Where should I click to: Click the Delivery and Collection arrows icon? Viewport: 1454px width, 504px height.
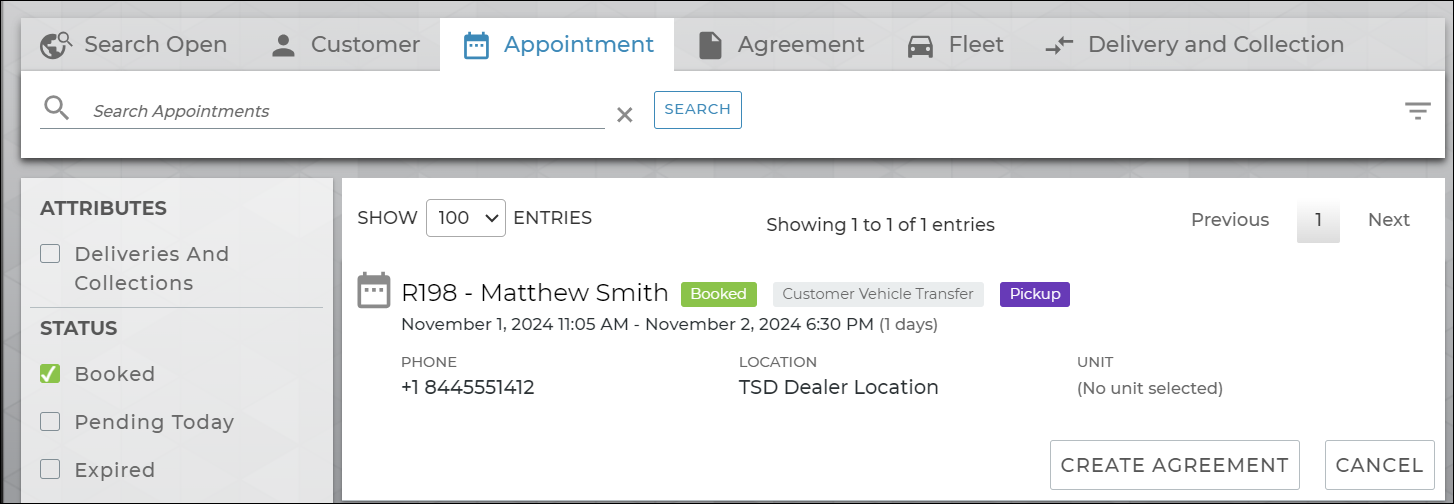[x=1059, y=46]
